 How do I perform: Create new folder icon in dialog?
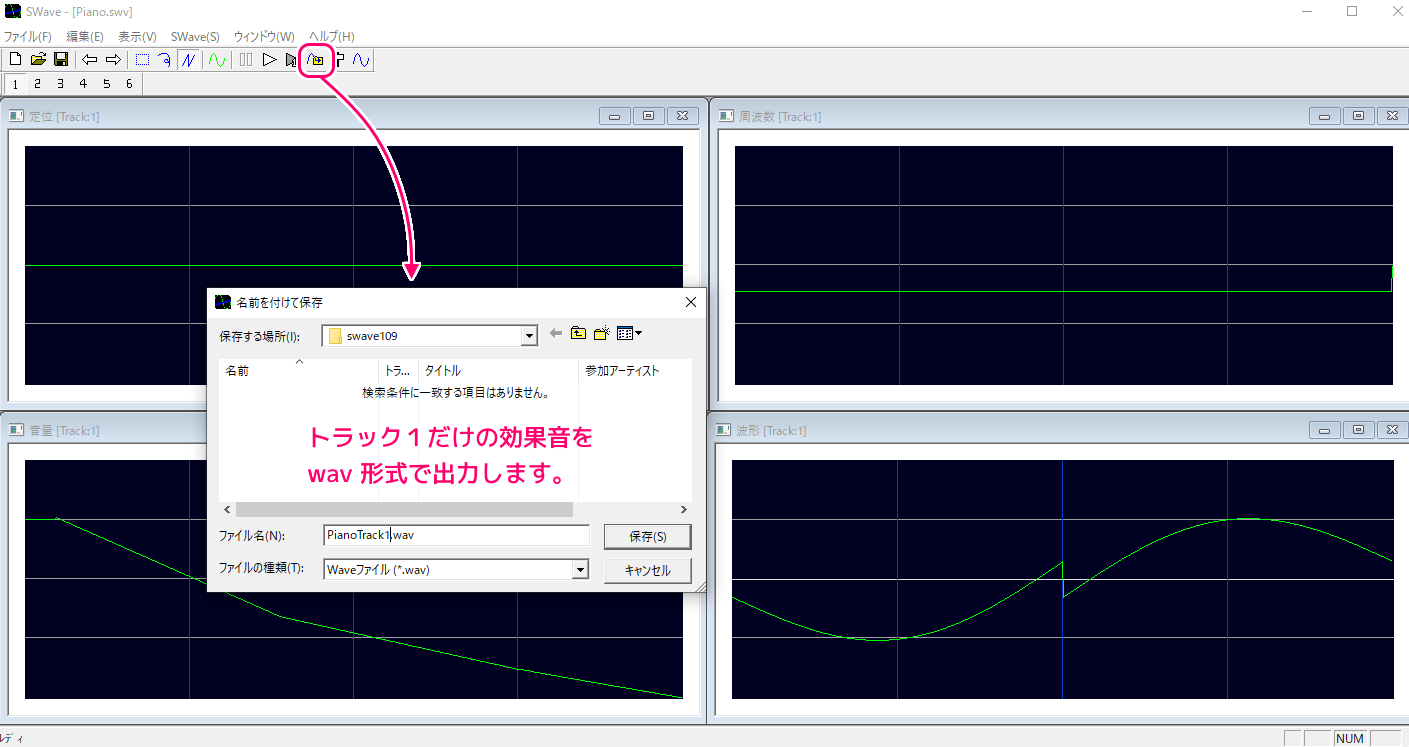tap(602, 333)
